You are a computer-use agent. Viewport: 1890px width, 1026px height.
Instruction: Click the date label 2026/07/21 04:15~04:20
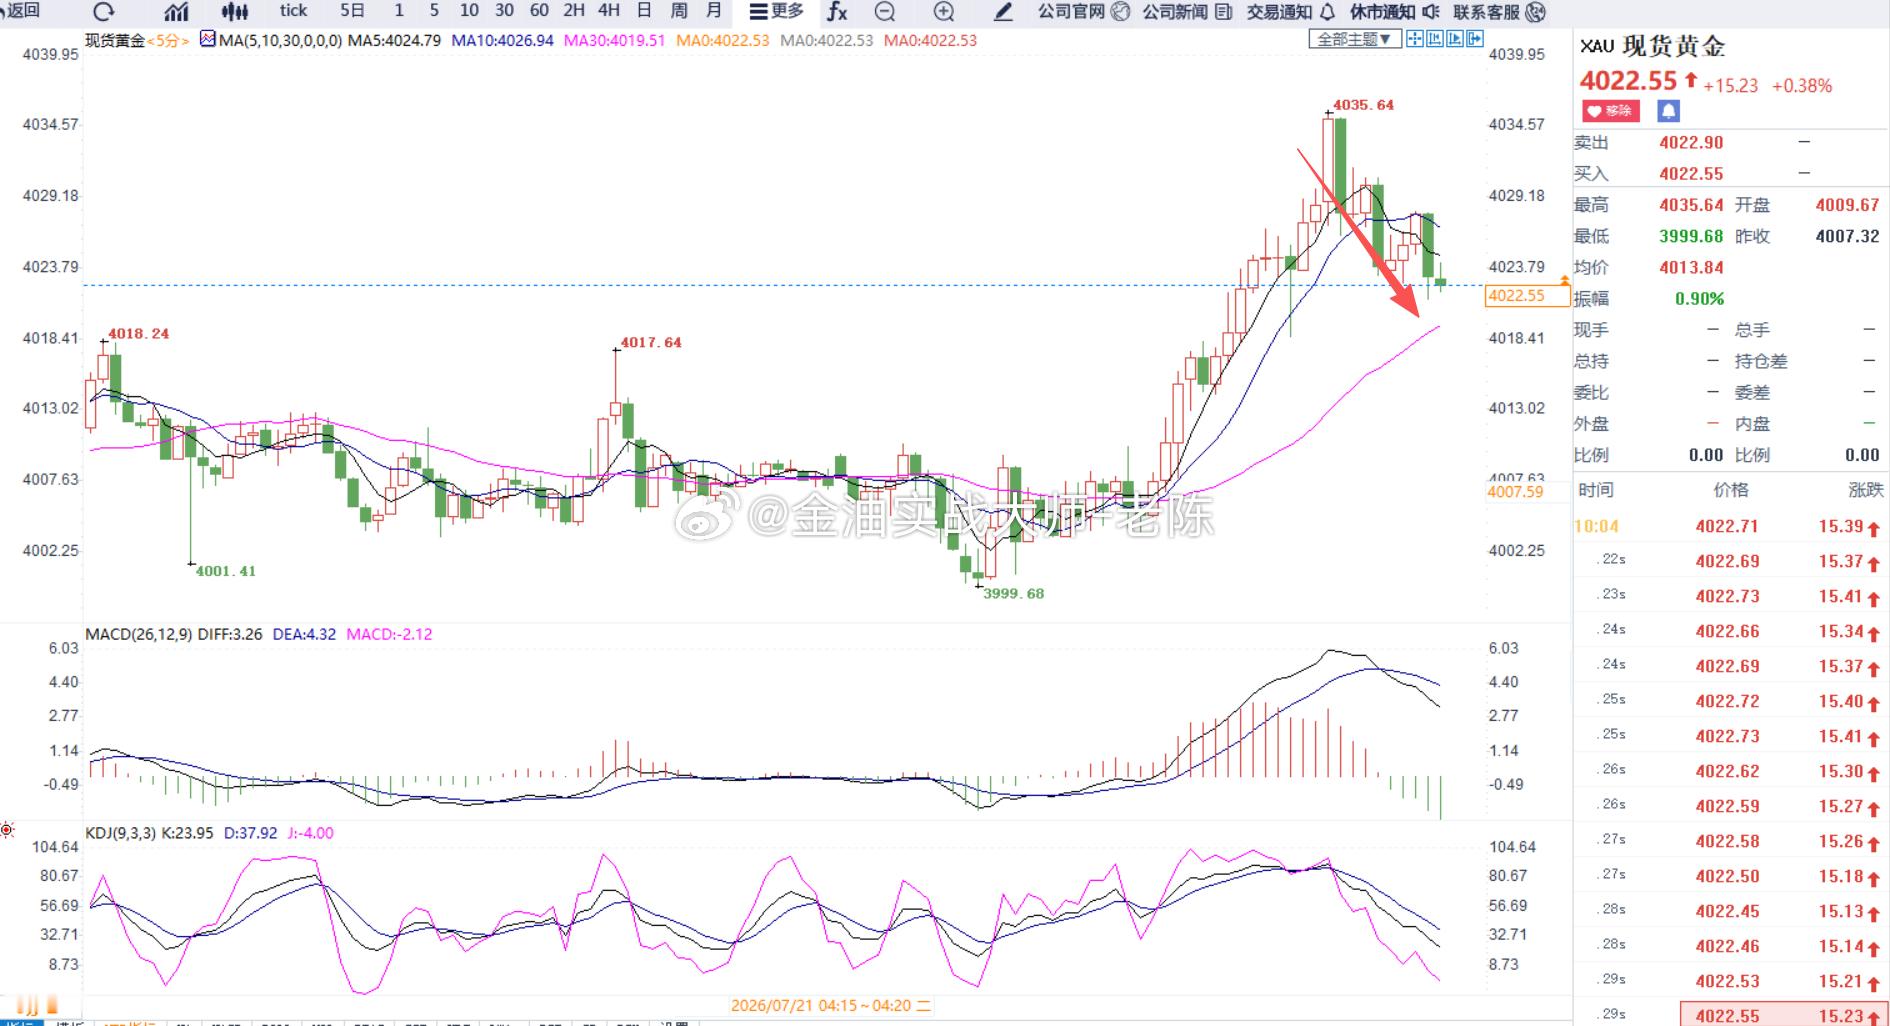click(831, 1006)
